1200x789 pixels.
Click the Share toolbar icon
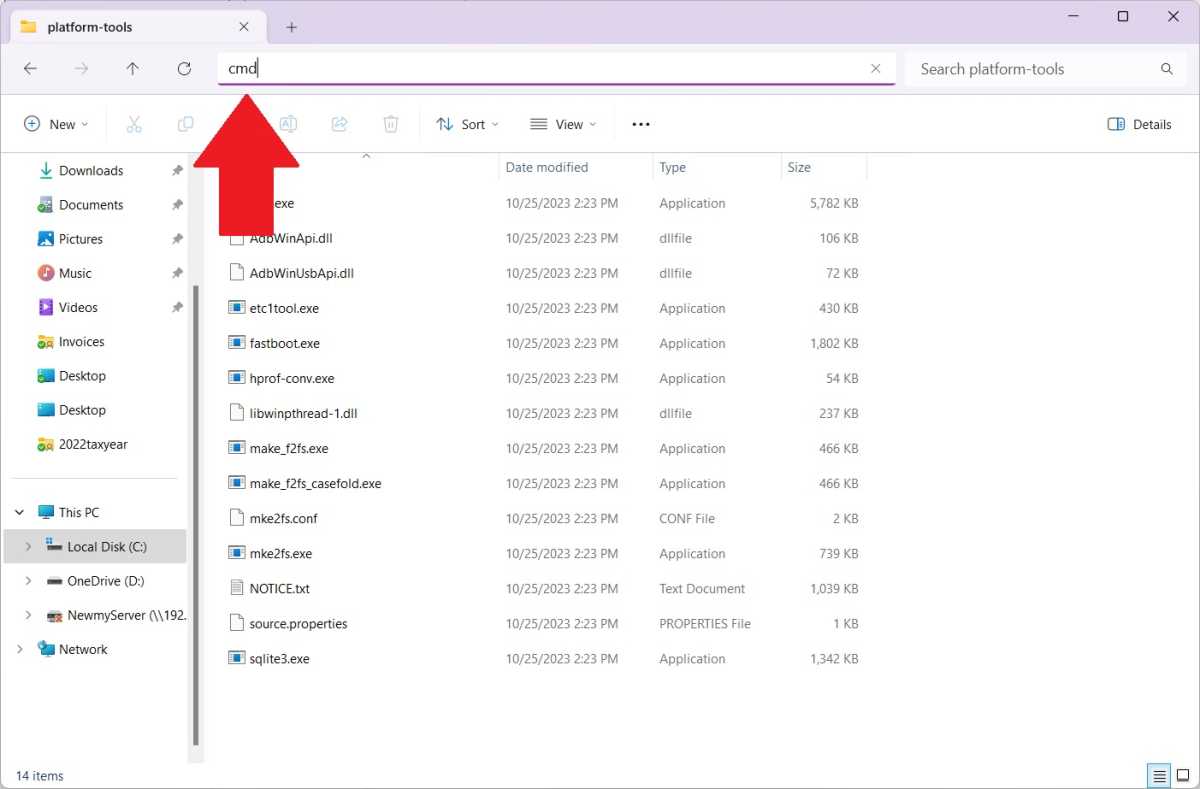[x=339, y=124]
